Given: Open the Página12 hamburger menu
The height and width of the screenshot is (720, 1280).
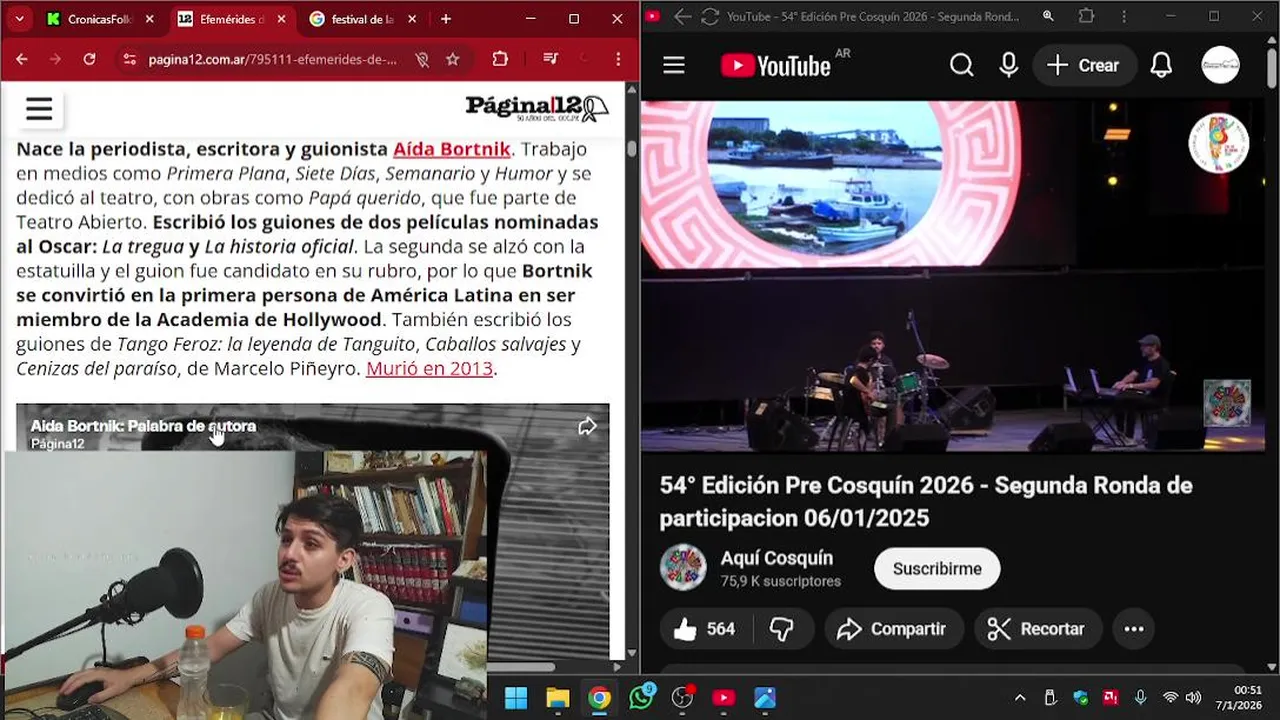Looking at the screenshot, I should [x=39, y=109].
